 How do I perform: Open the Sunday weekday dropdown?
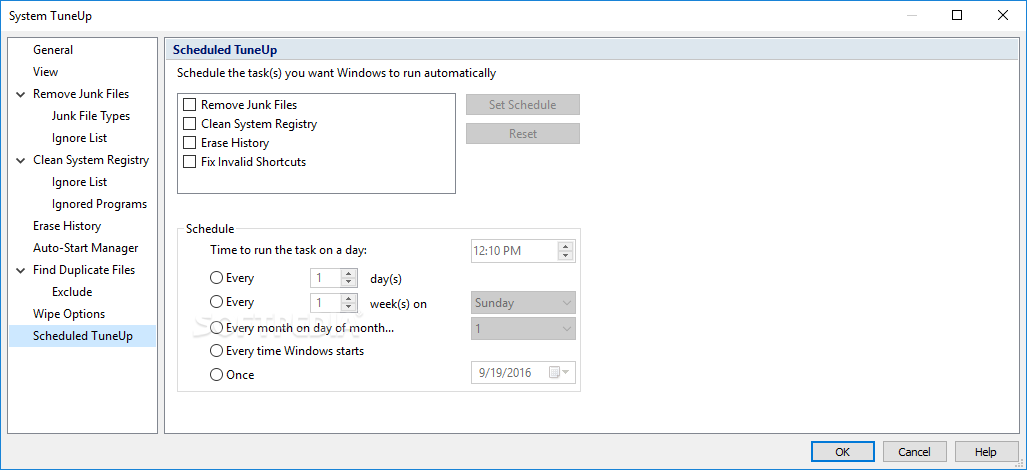click(x=523, y=303)
